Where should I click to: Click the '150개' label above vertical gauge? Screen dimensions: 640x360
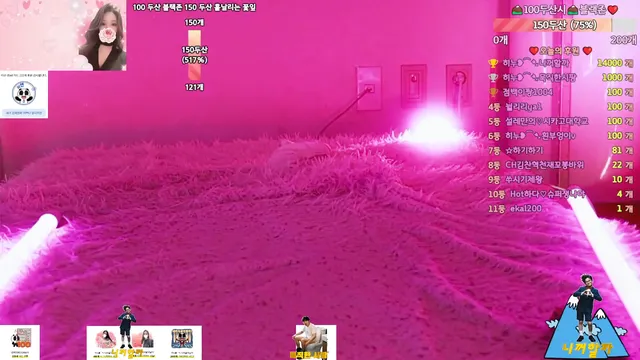(194, 22)
